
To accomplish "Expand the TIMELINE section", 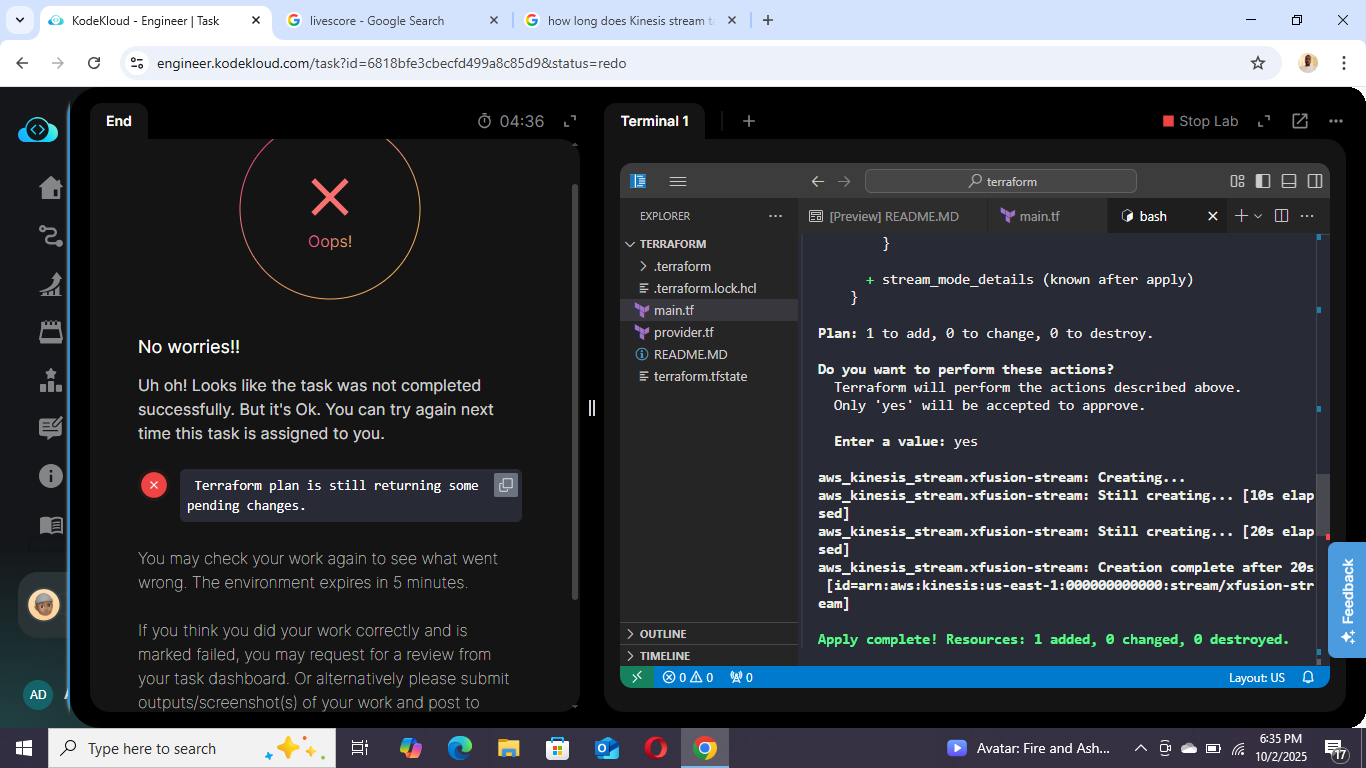I will pyautogui.click(x=665, y=656).
